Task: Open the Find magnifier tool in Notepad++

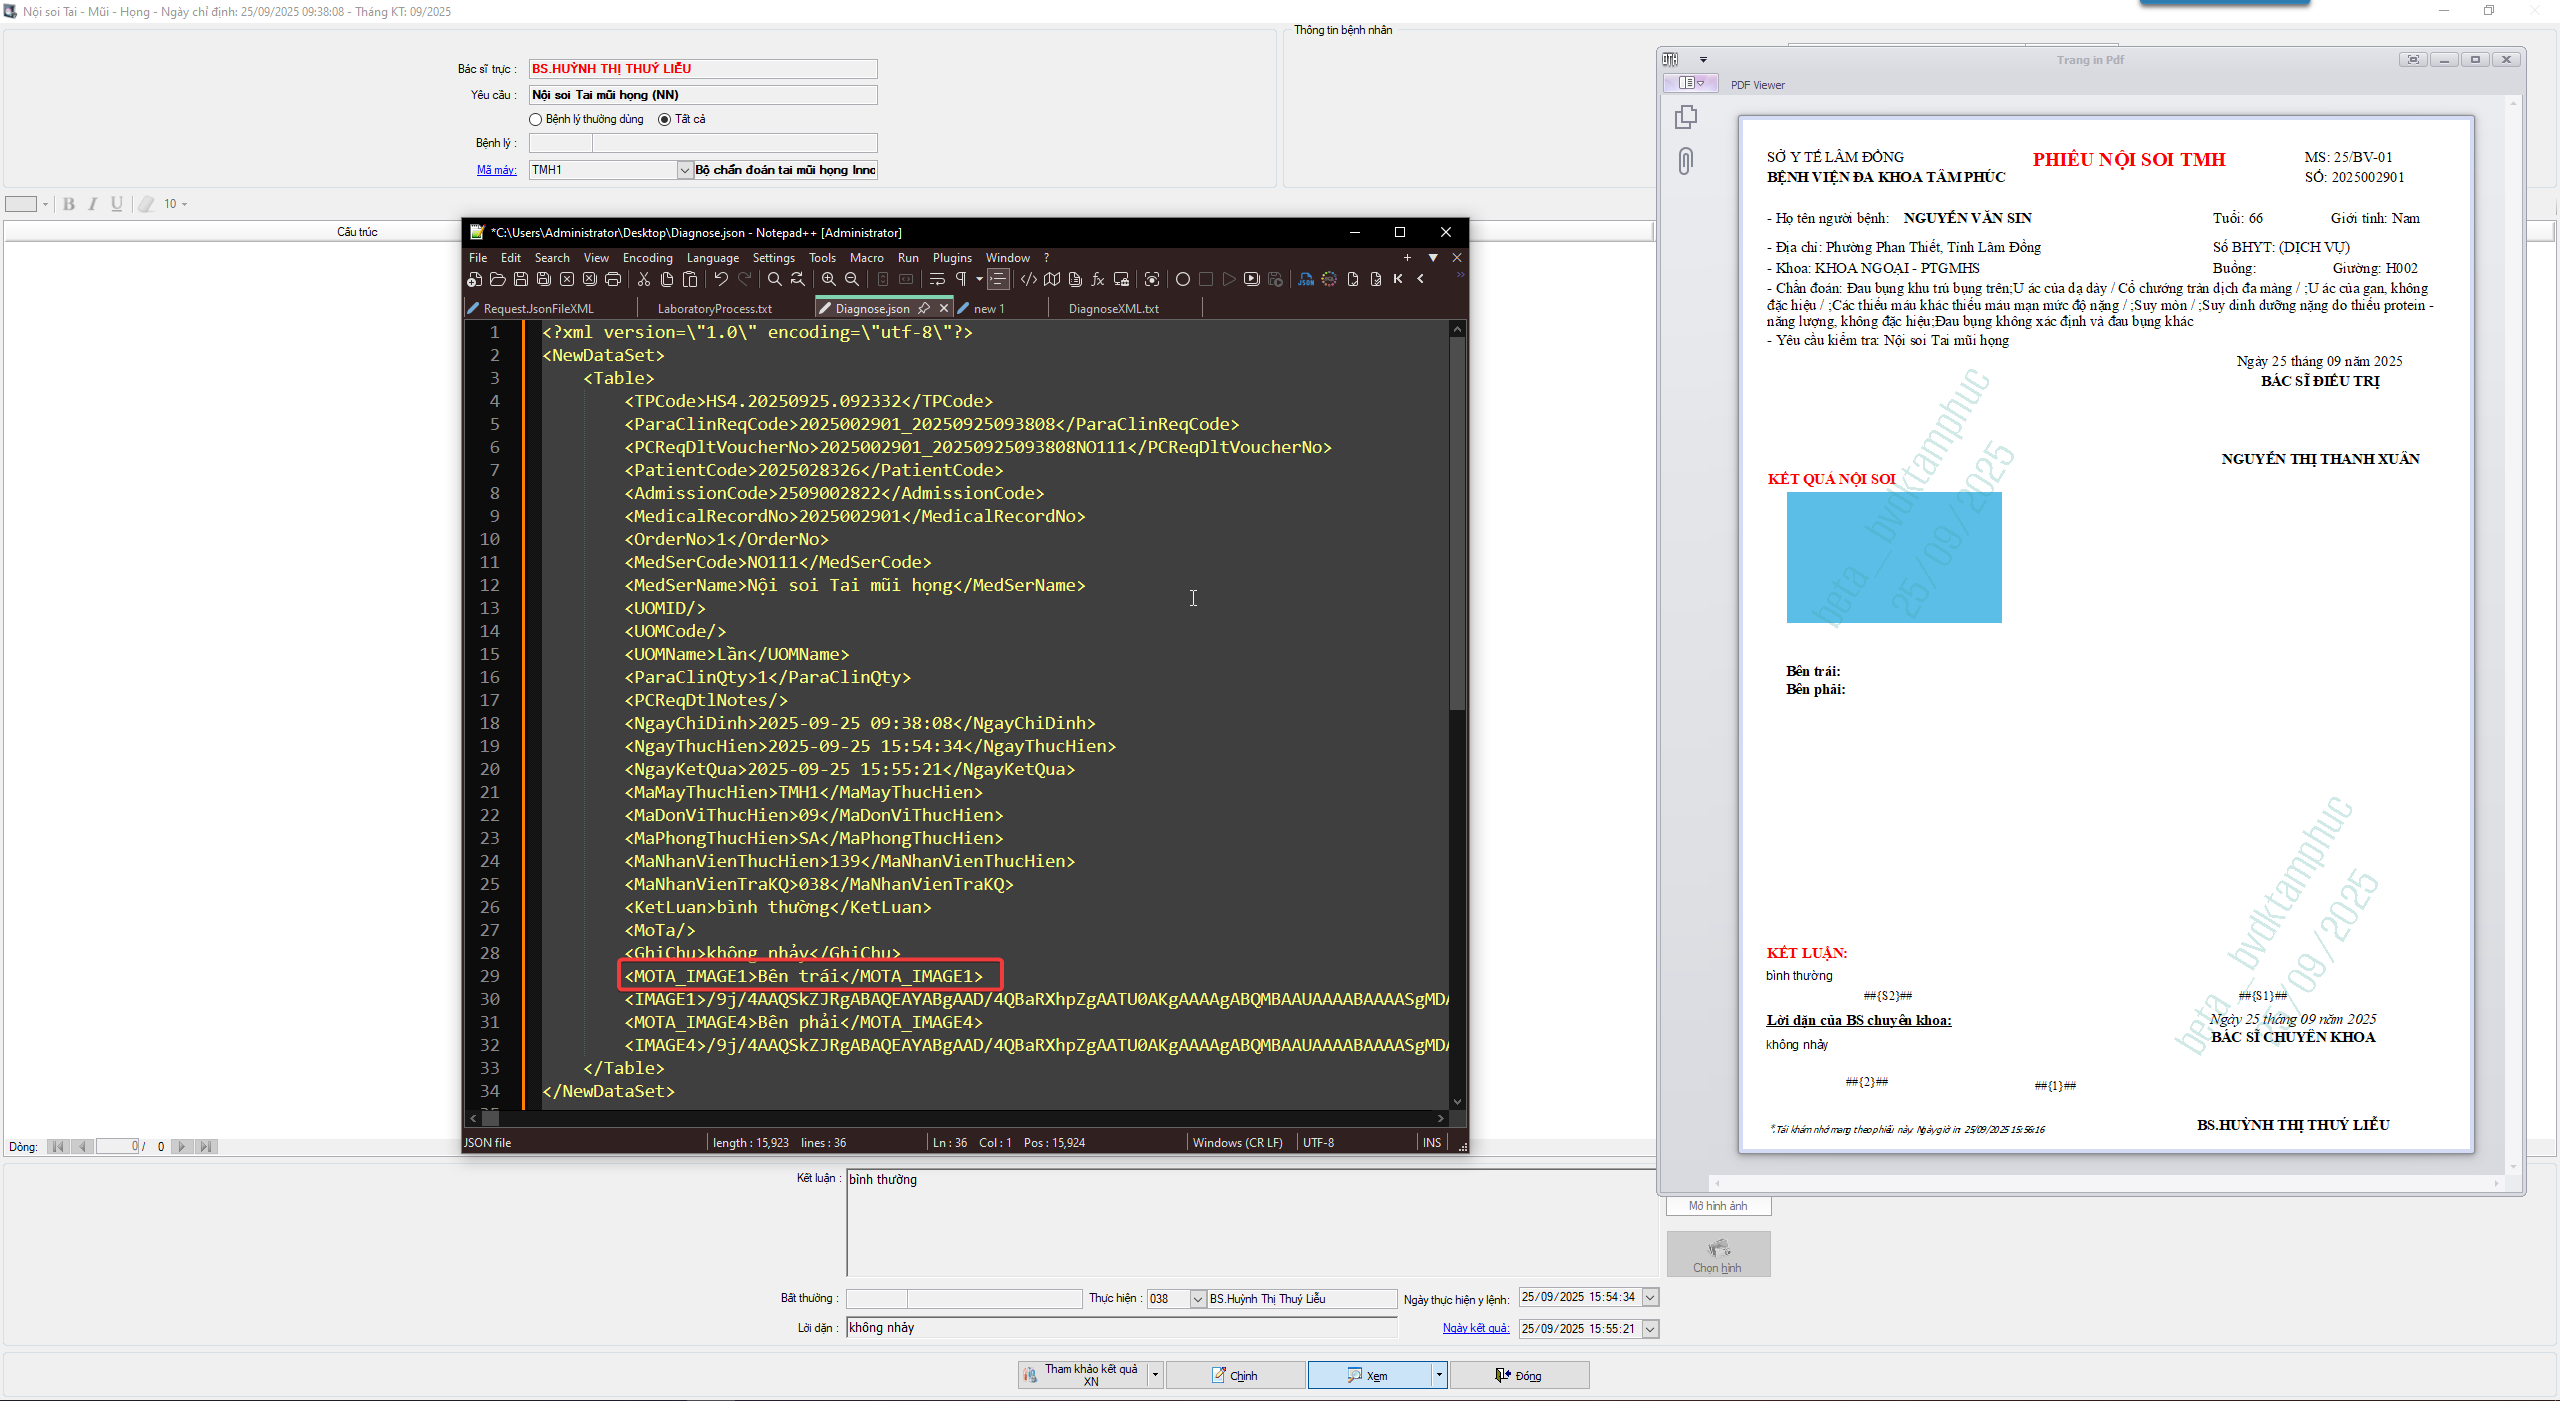Action: [x=774, y=280]
